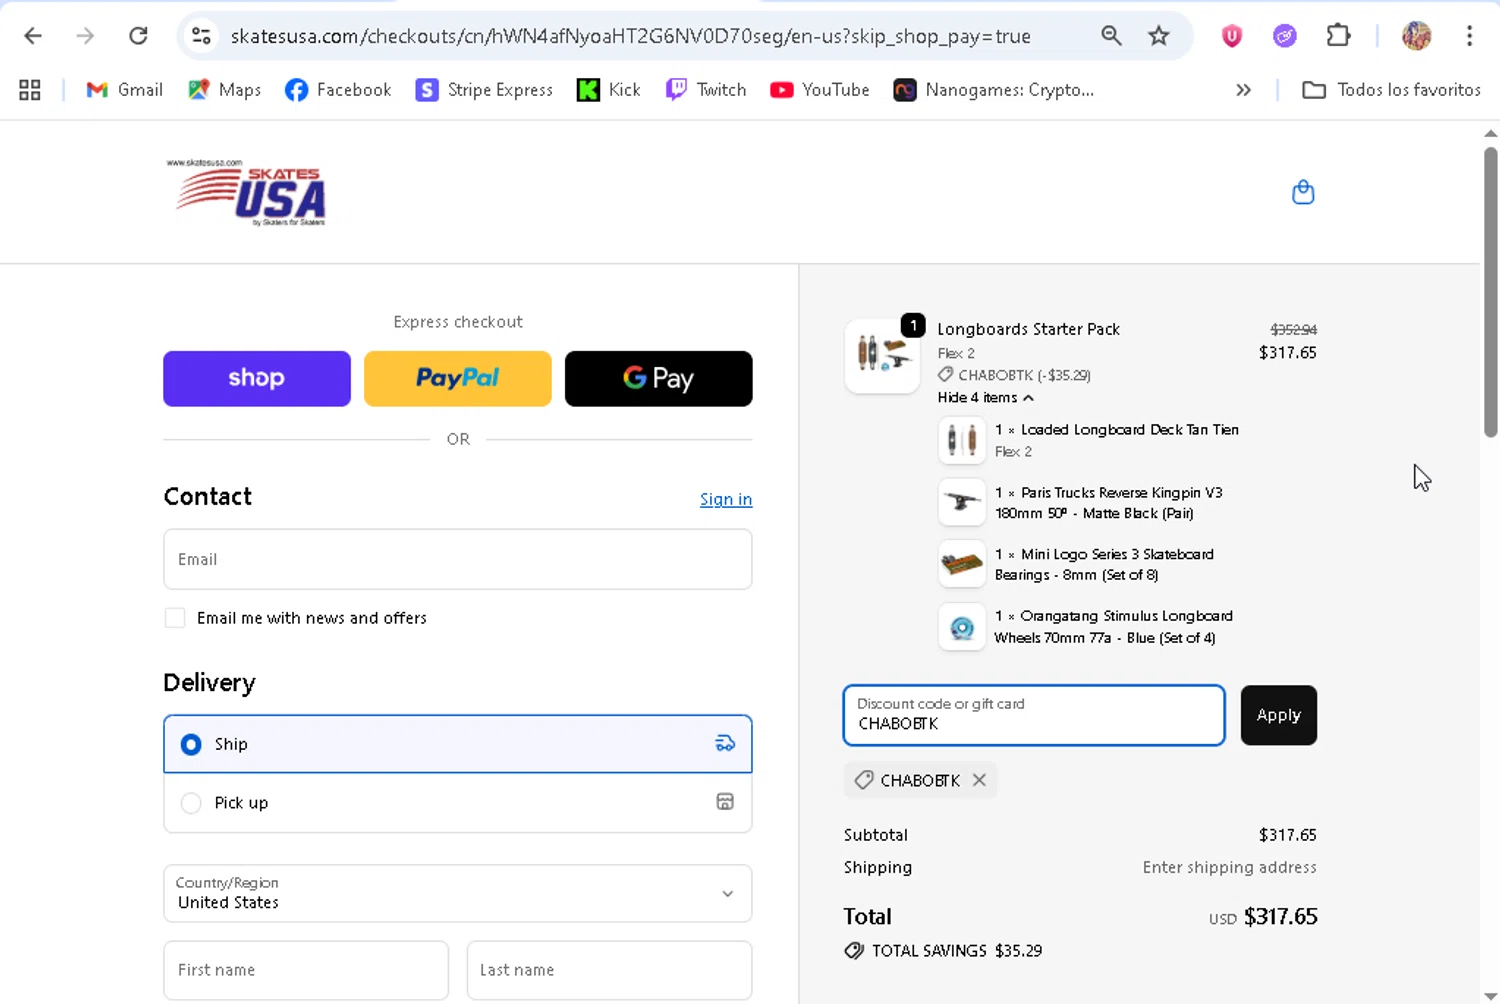This screenshot has width=1500, height=1004.
Task: Open the Extensions puzzle icon
Action: coord(1338,36)
